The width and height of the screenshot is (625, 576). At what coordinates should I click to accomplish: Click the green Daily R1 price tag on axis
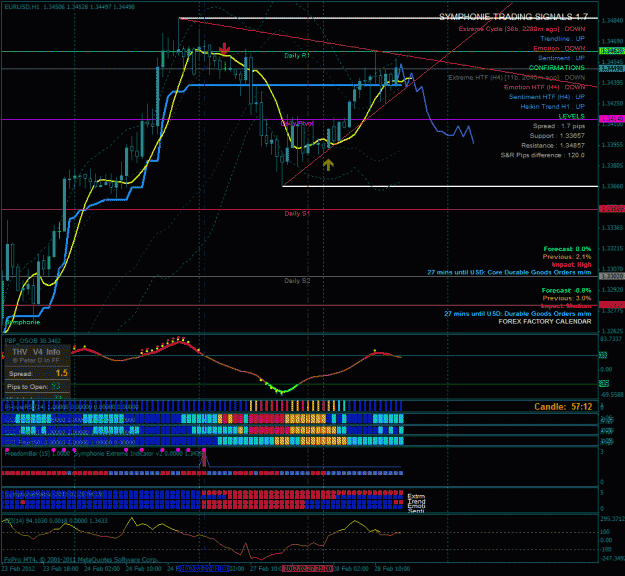click(611, 51)
